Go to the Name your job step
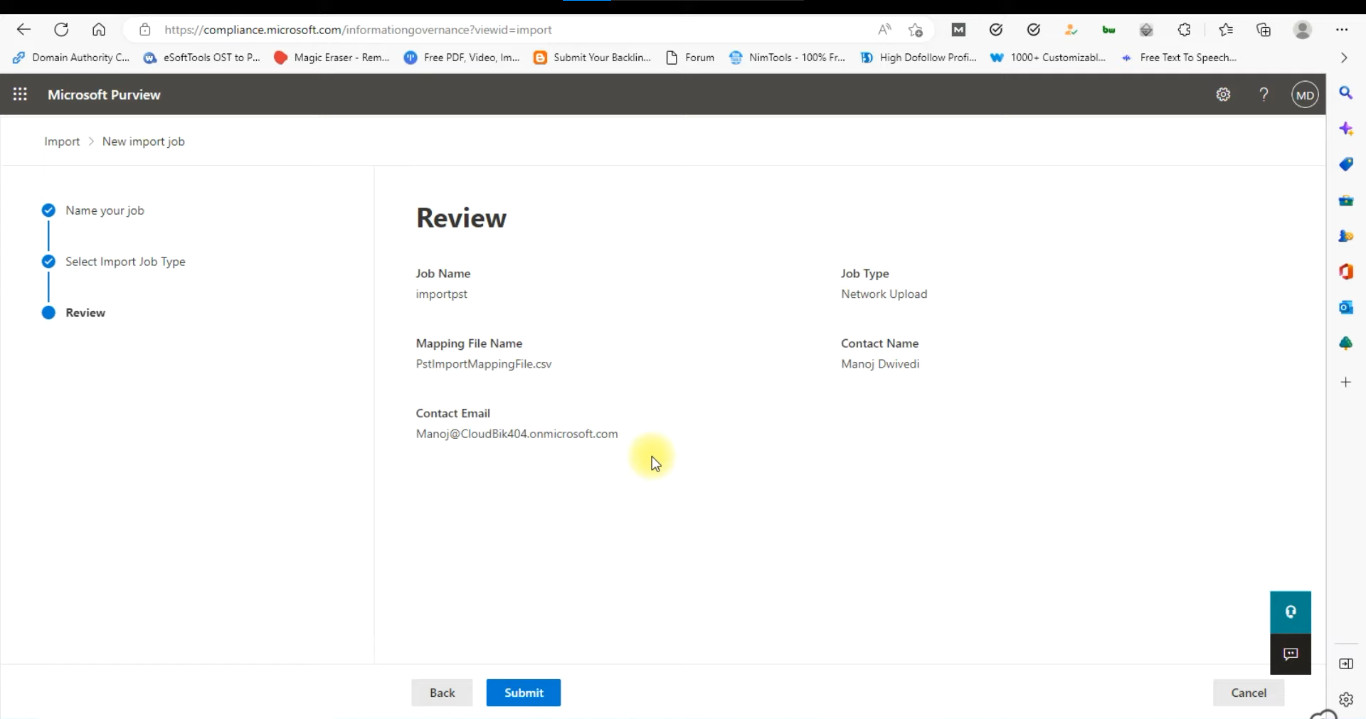1366x719 pixels. click(x=105, y=211)
